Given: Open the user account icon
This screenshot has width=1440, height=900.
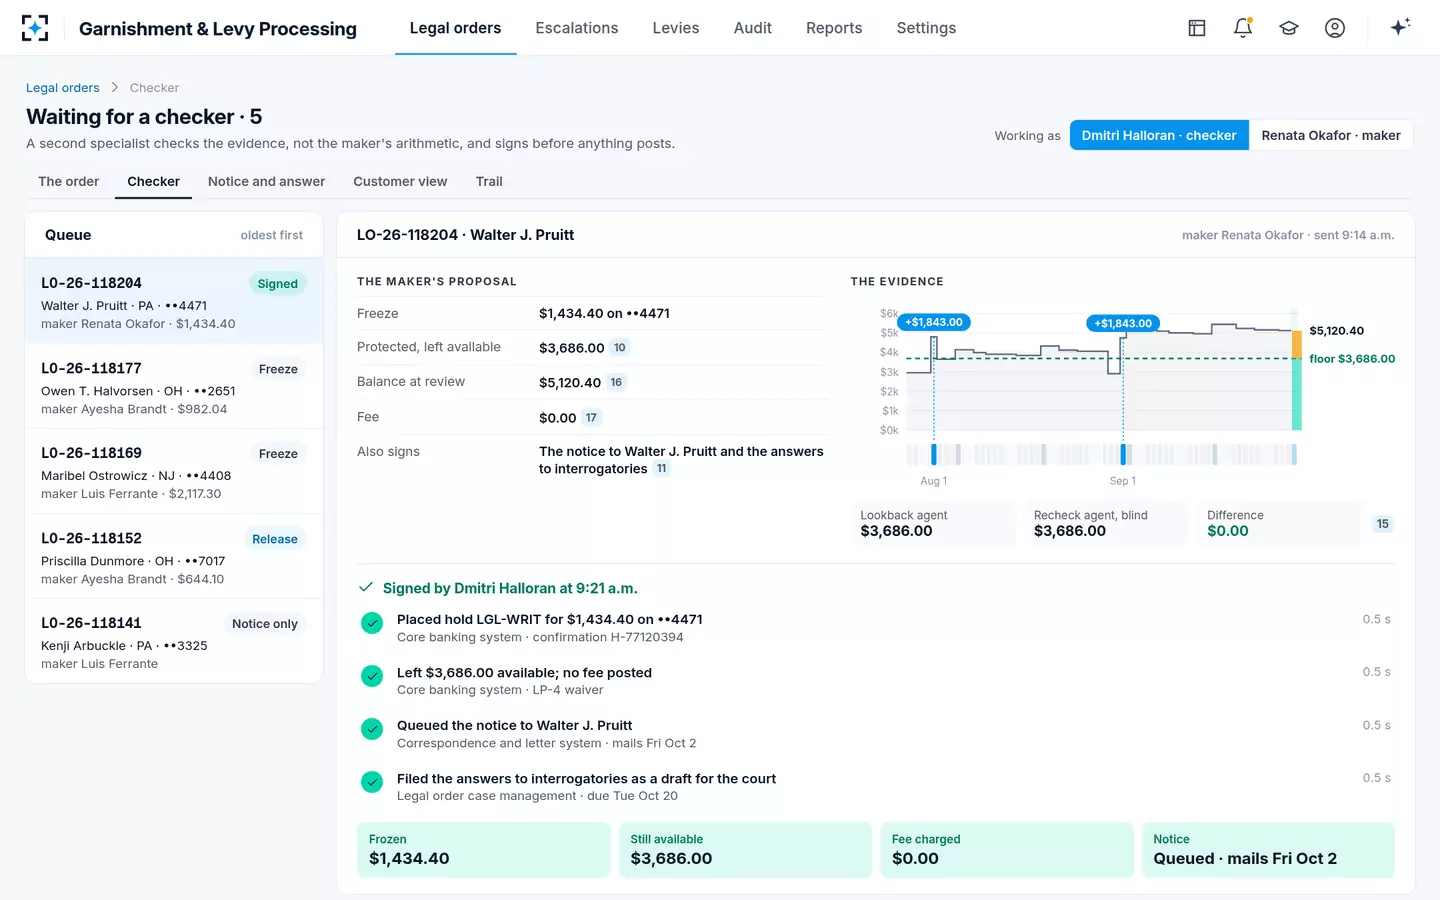Looking at the screenshot, I should pos(1335,28).
